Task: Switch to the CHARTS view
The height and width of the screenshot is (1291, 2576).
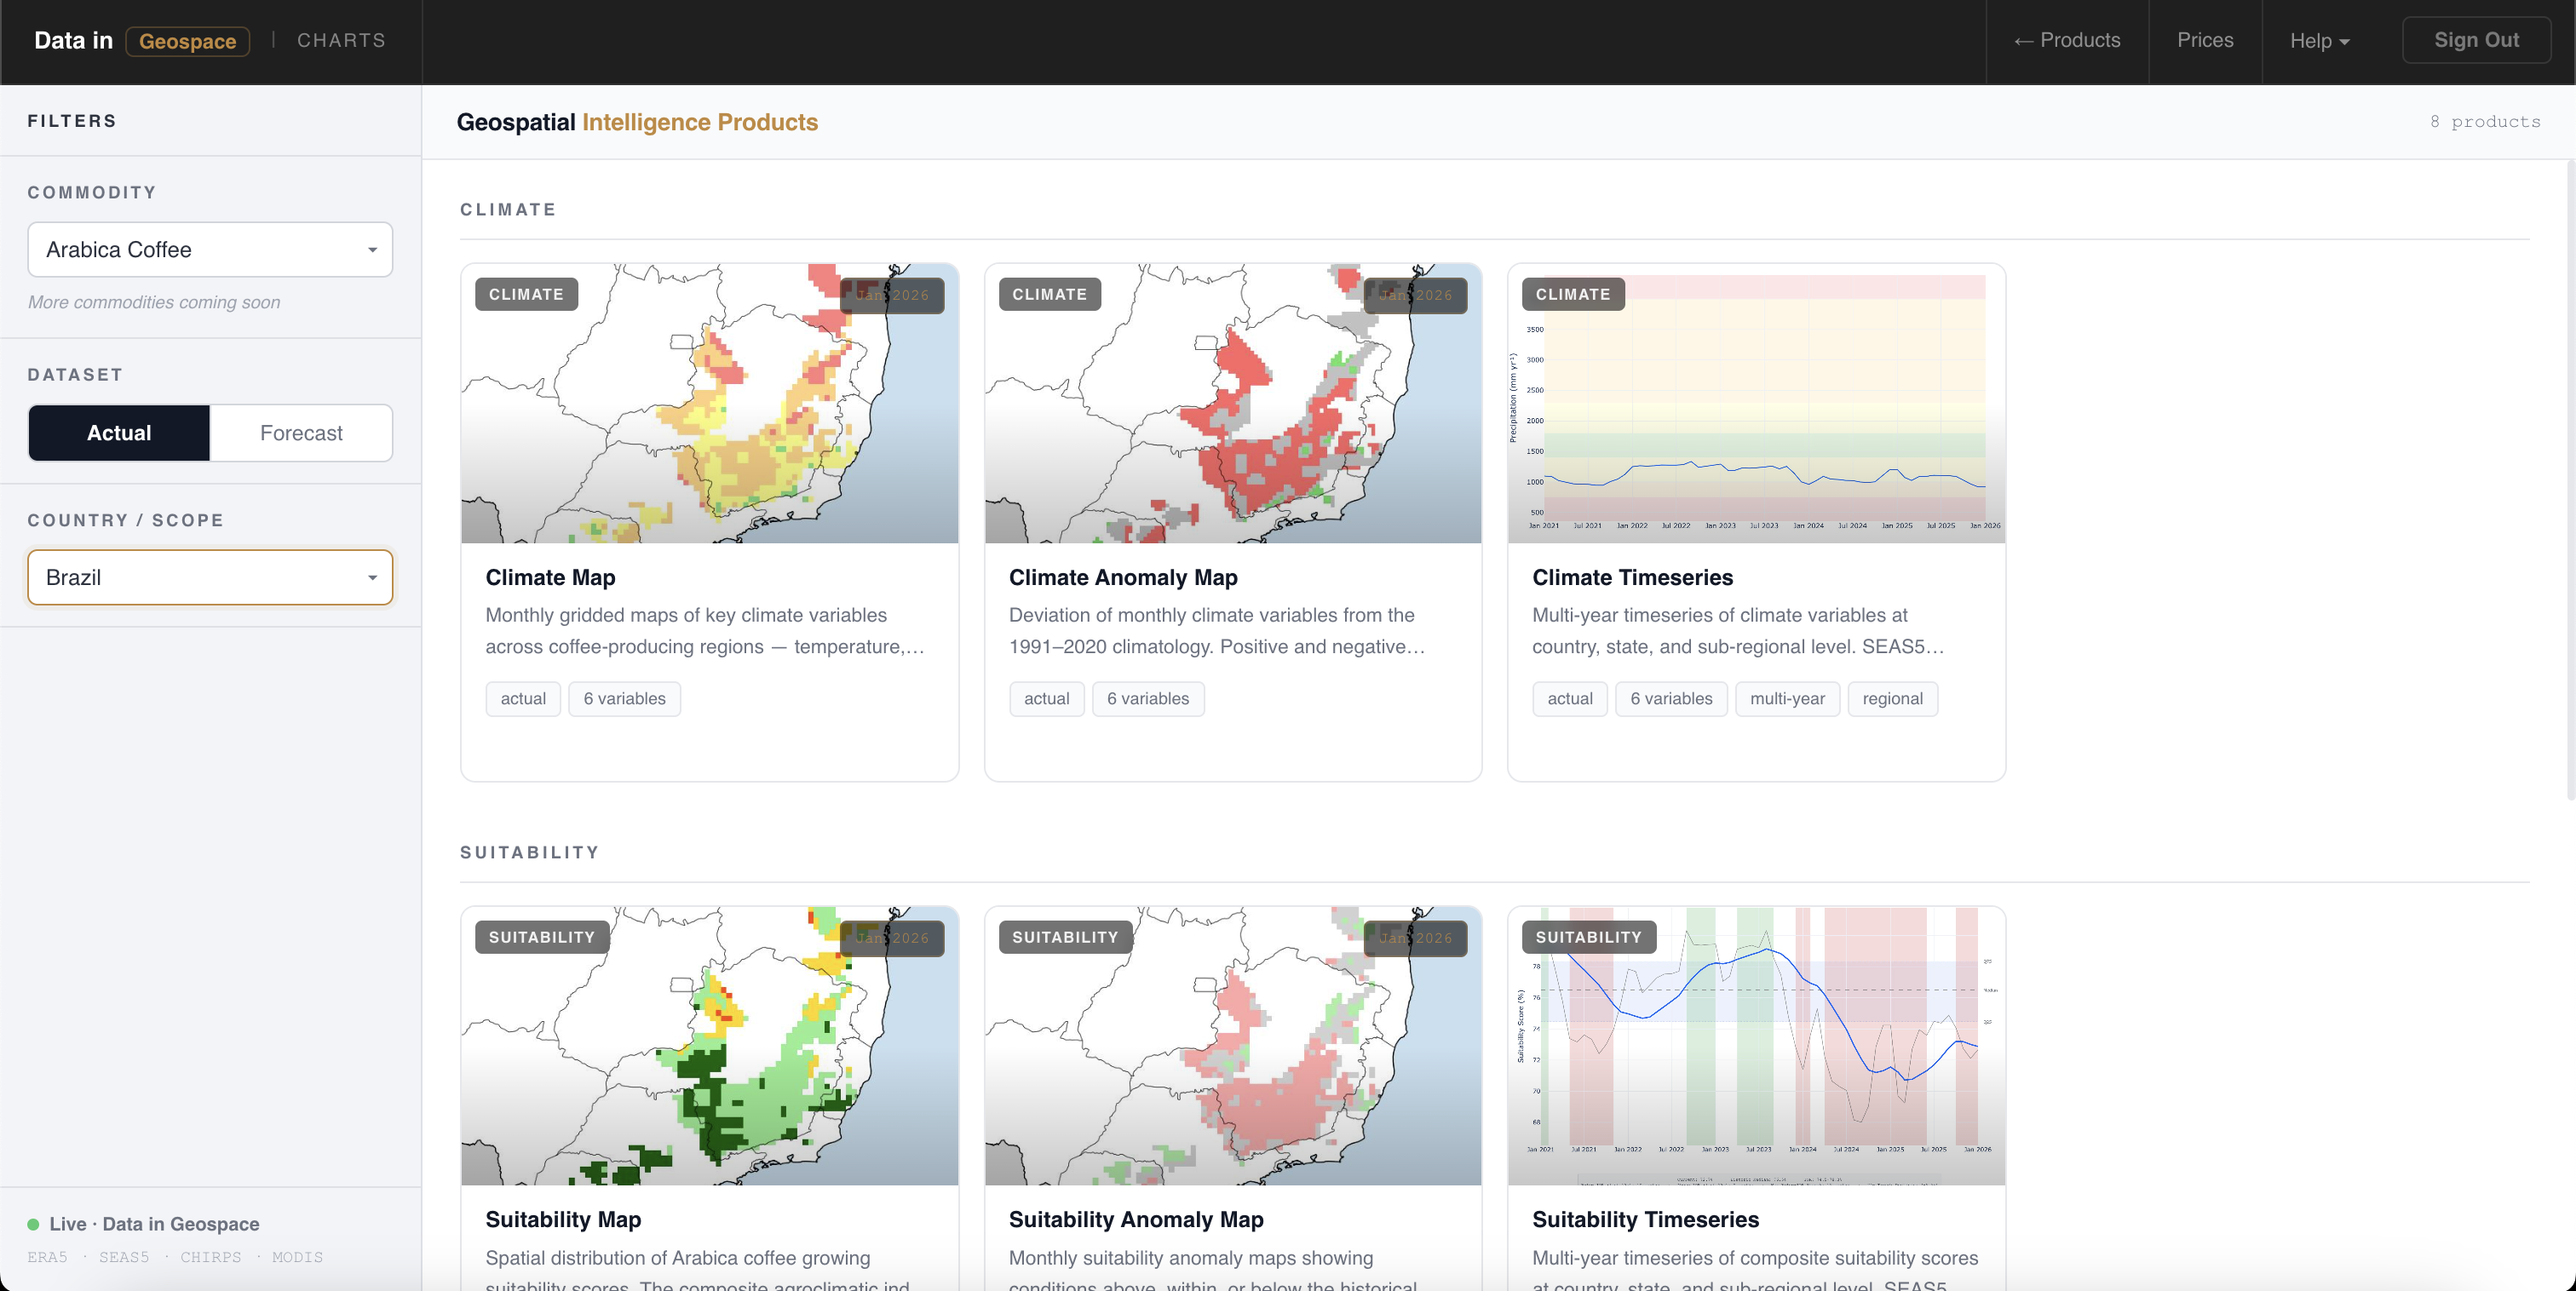Action: [340, 40]
